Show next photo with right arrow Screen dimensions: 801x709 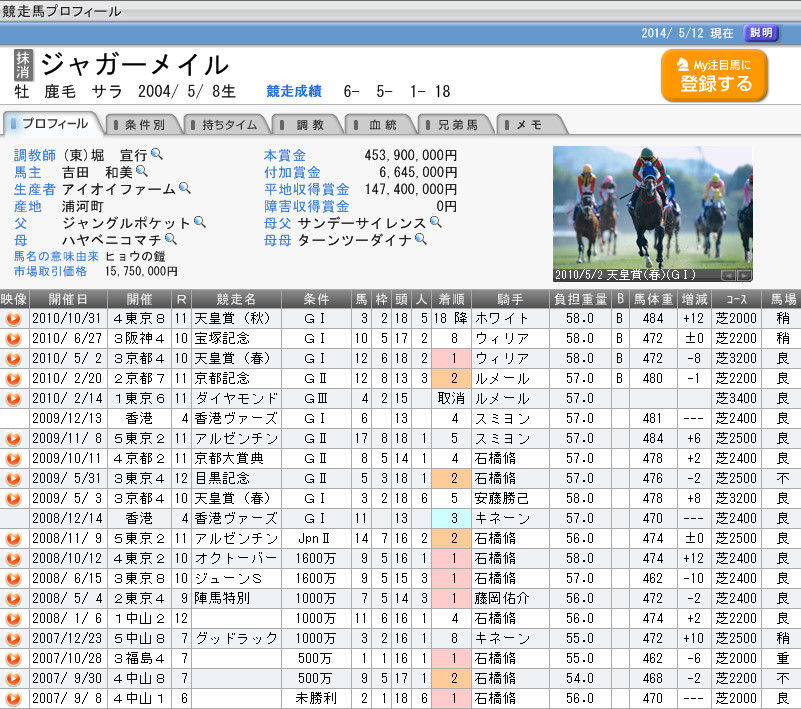coord(744,275)
